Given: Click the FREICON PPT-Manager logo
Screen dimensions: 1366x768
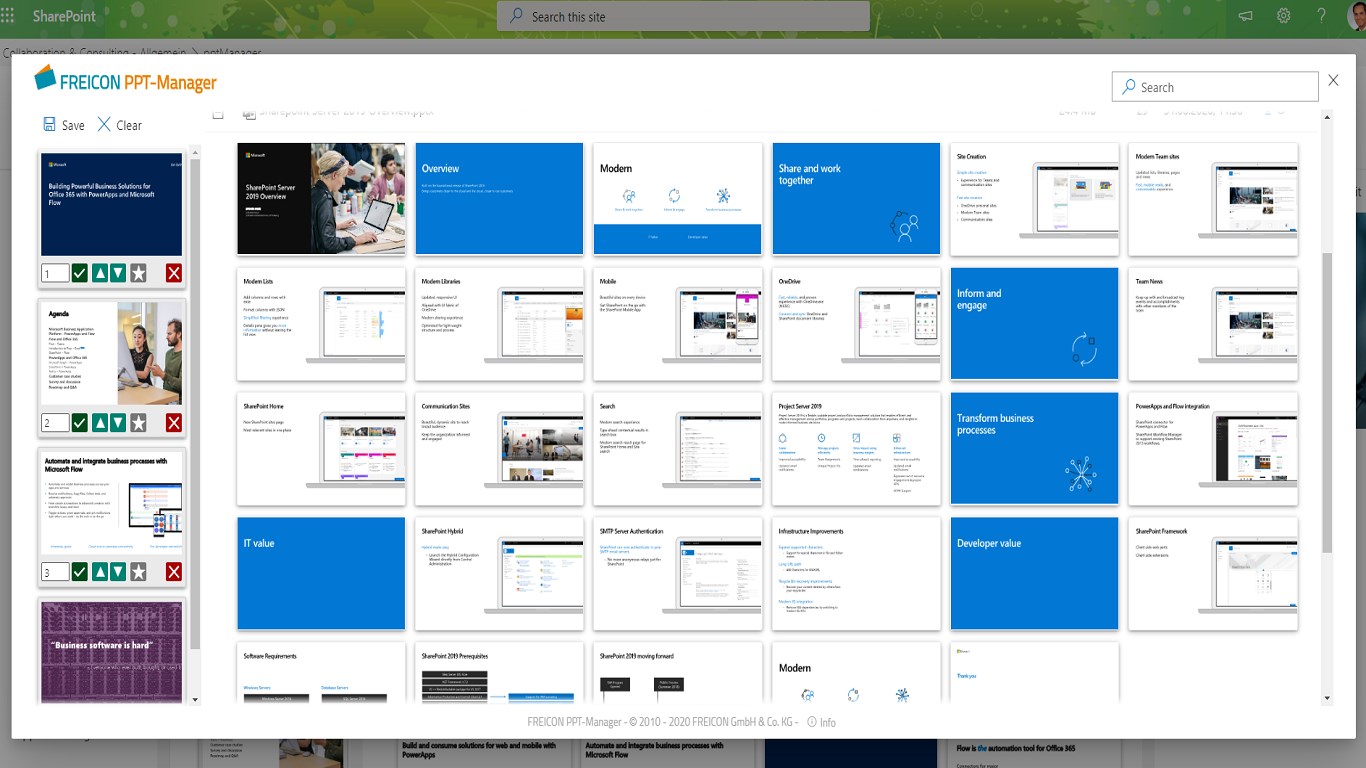Looking at the screenshot, I should click(125, 80).
